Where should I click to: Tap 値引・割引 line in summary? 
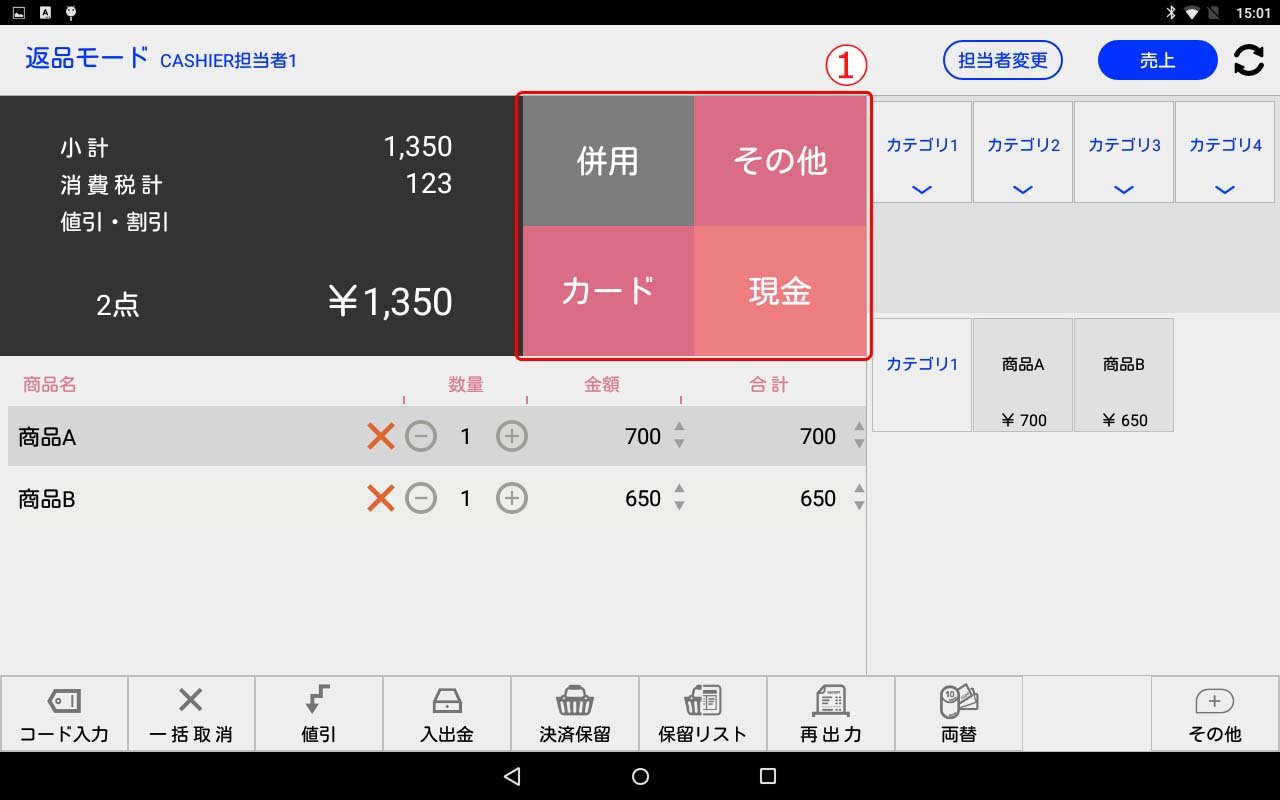pos(115,222)
